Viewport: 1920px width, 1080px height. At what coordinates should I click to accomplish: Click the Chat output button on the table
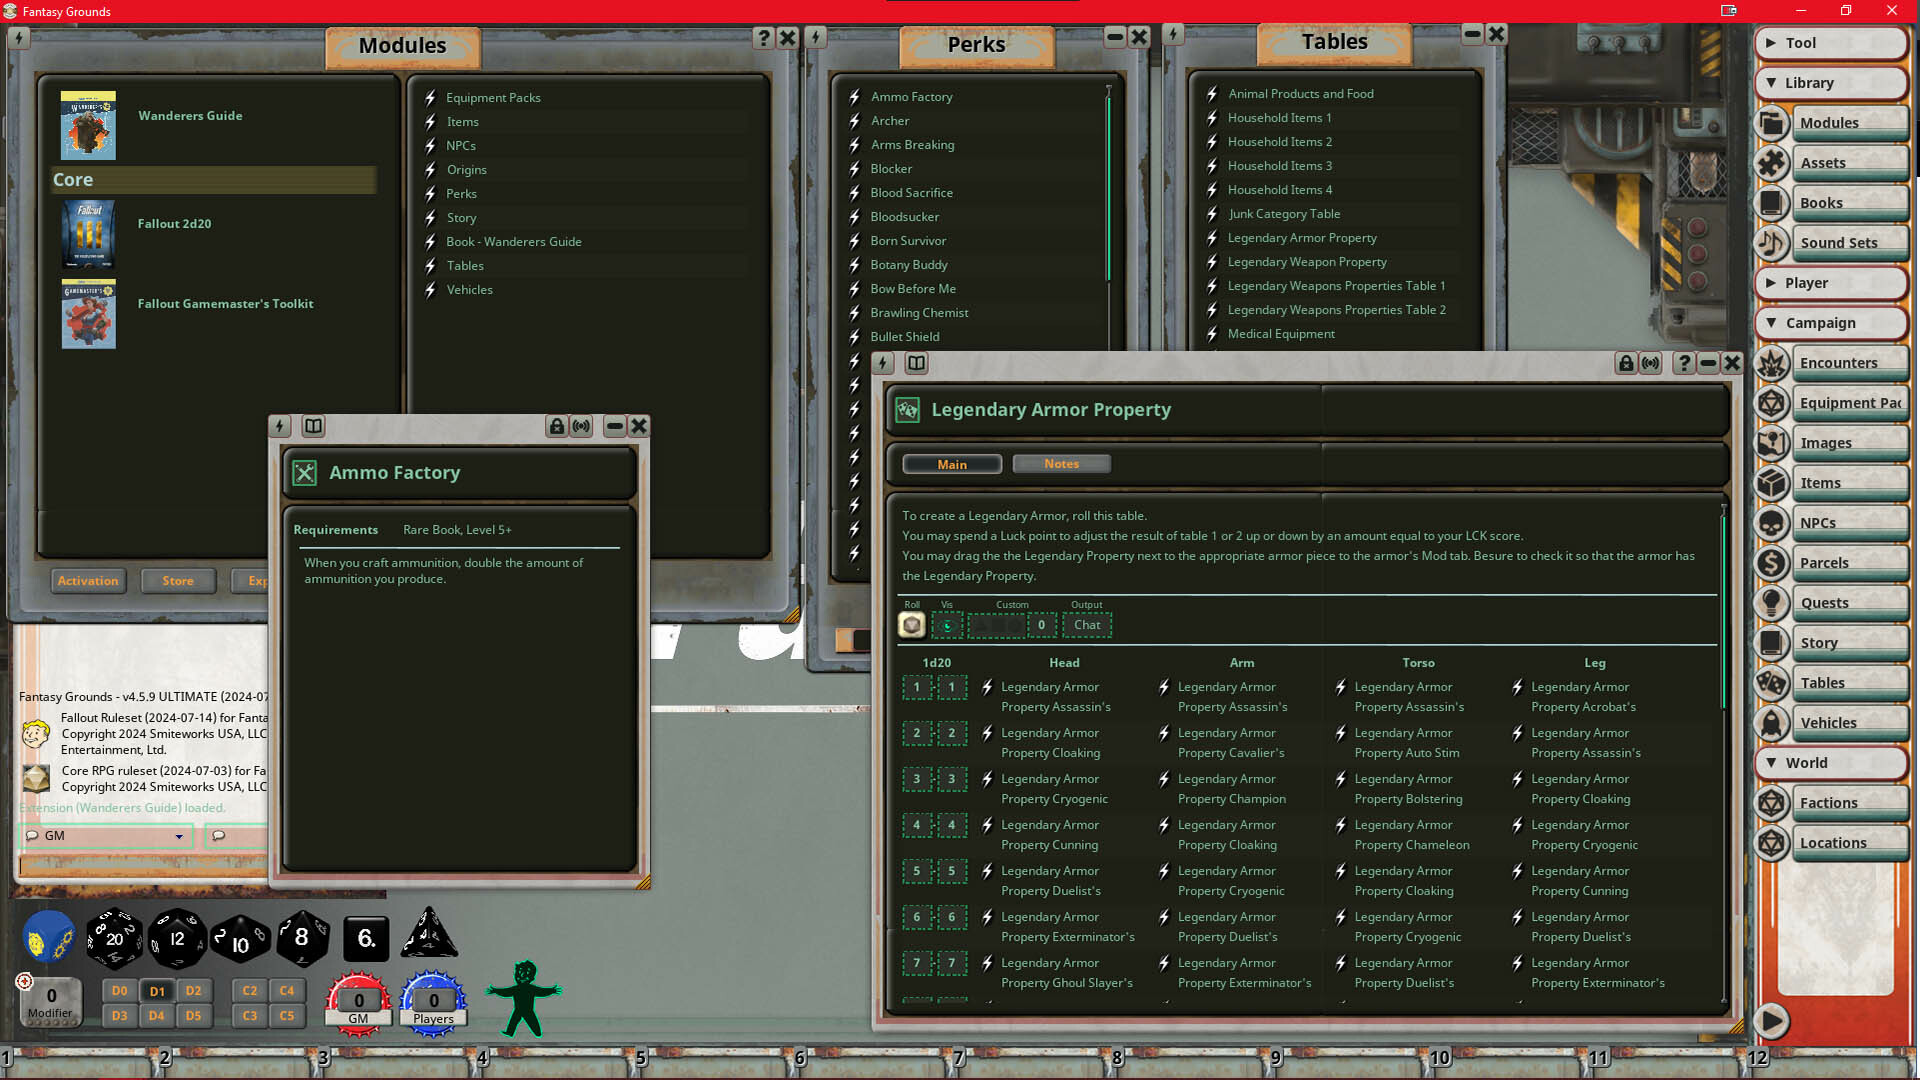pyautogui.click(x=1087, y=624)
